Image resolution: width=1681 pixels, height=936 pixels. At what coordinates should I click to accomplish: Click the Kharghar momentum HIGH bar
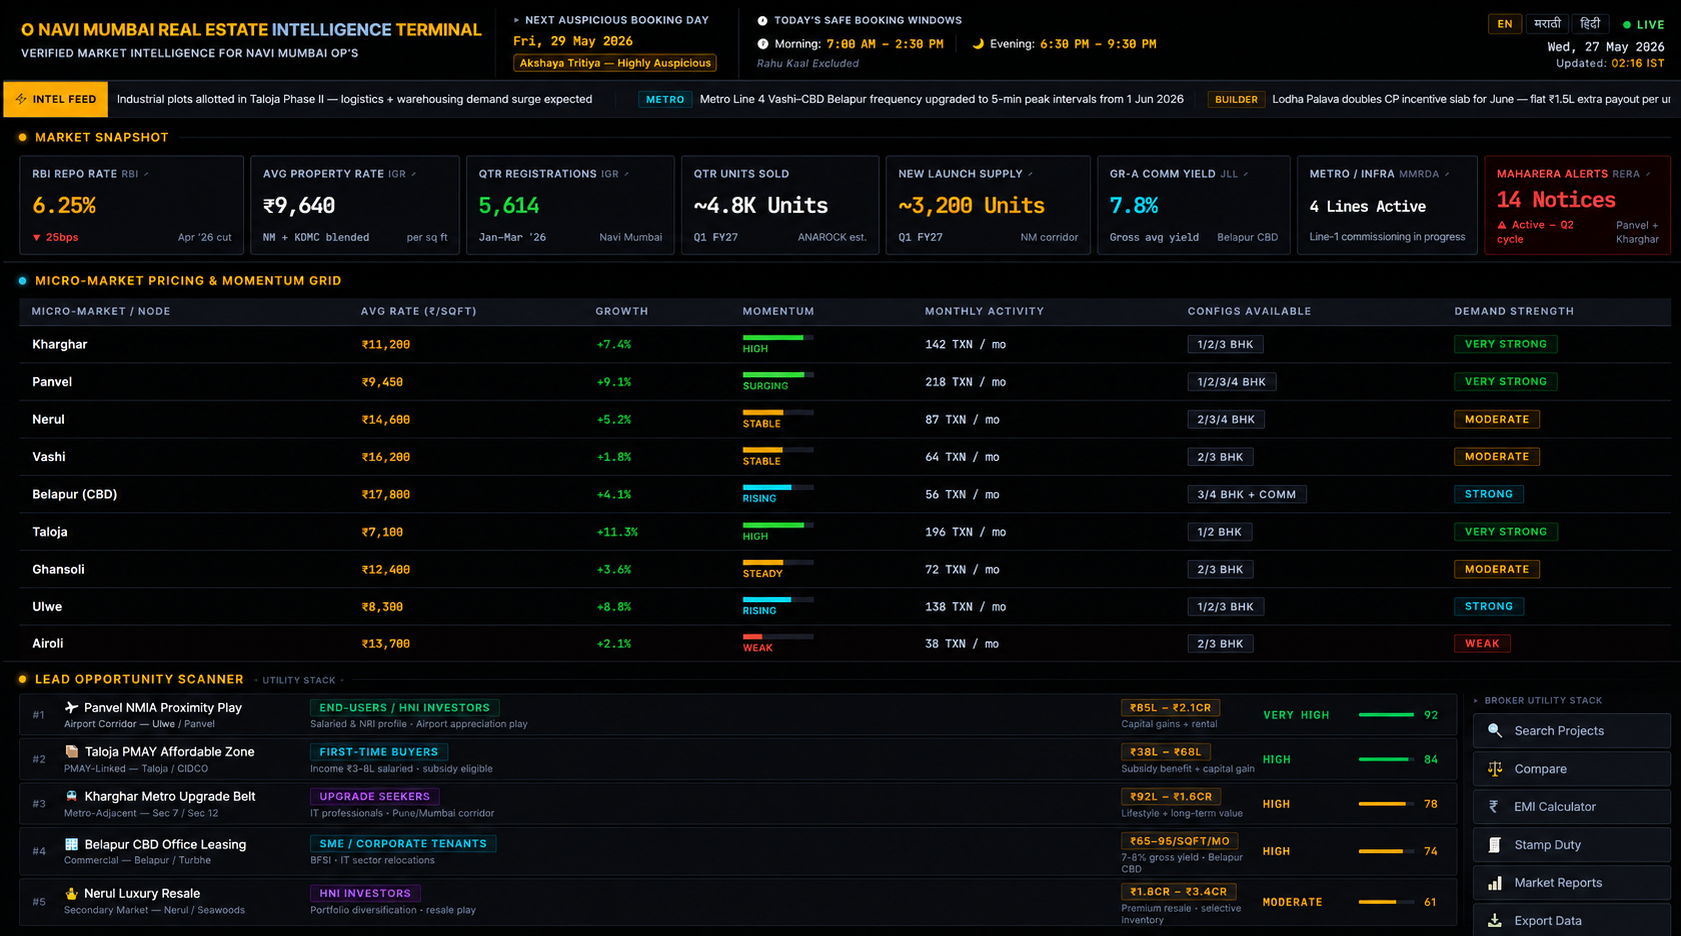[x=778, y=338]
